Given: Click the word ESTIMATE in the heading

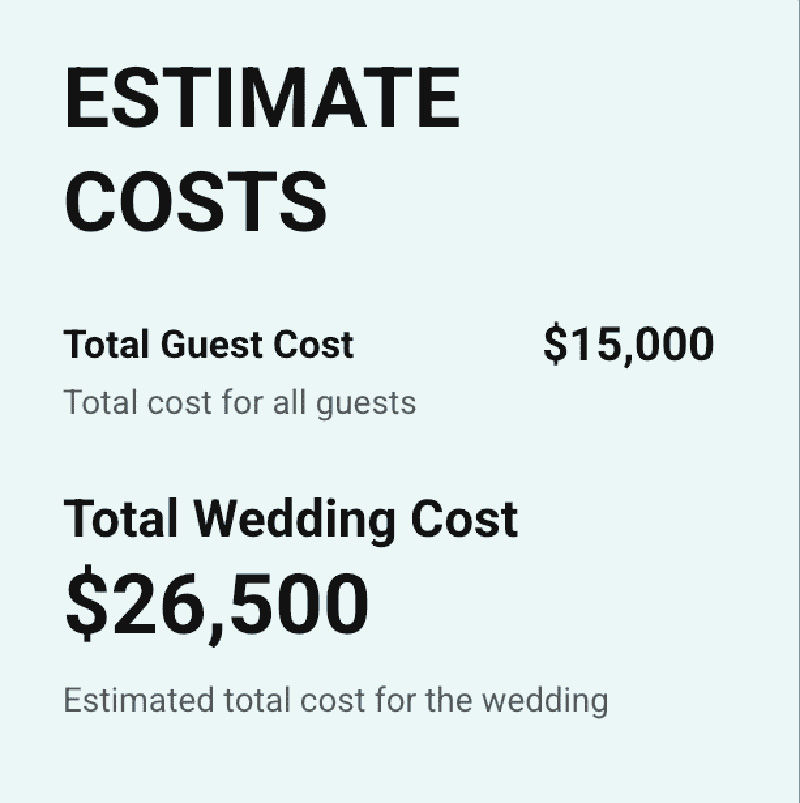Looking at the screenshot, I should [x=262, y=100].
